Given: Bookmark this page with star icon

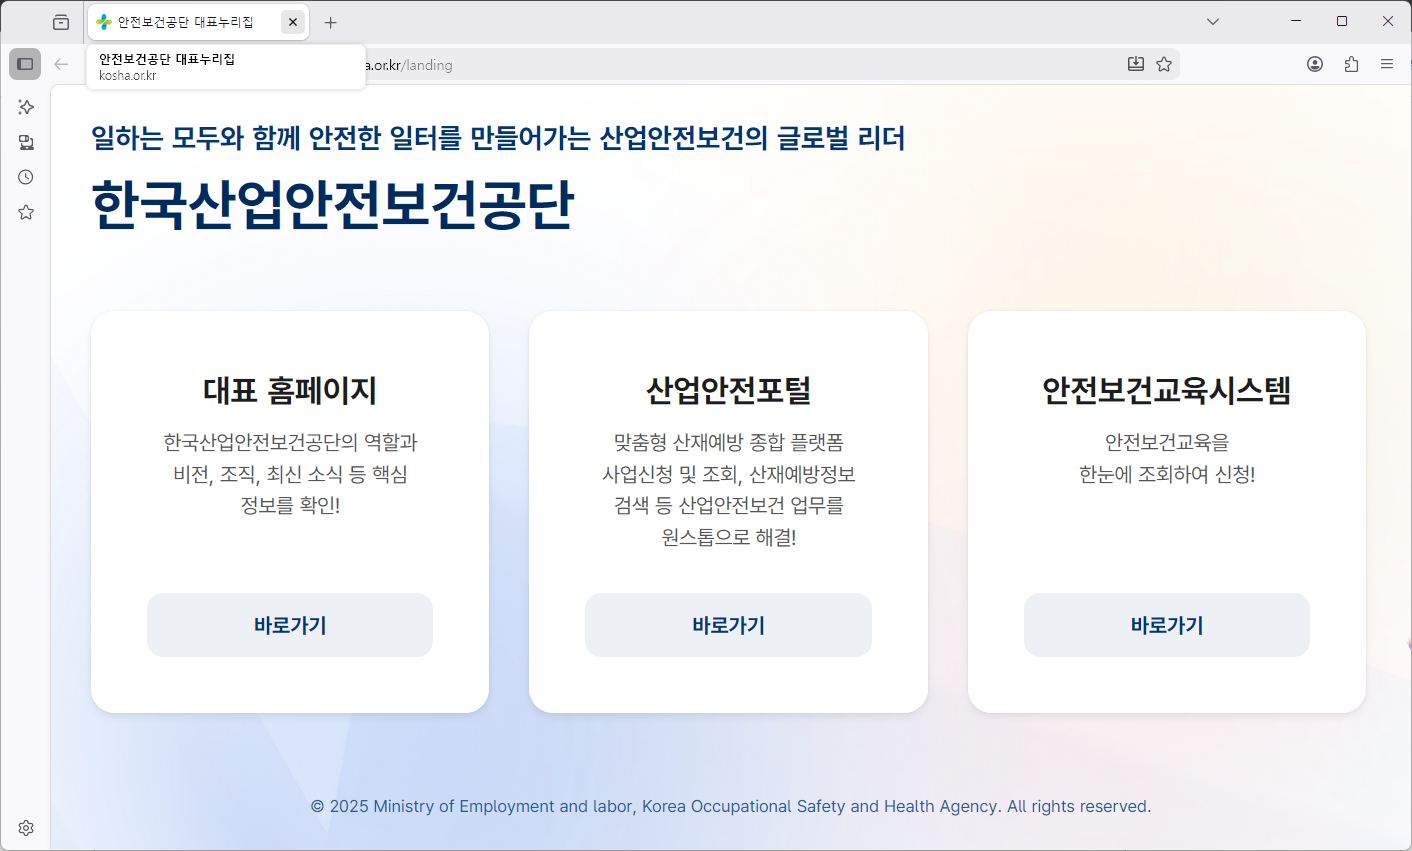Looking at the screenshot, I should click(x=1164, y=64).
